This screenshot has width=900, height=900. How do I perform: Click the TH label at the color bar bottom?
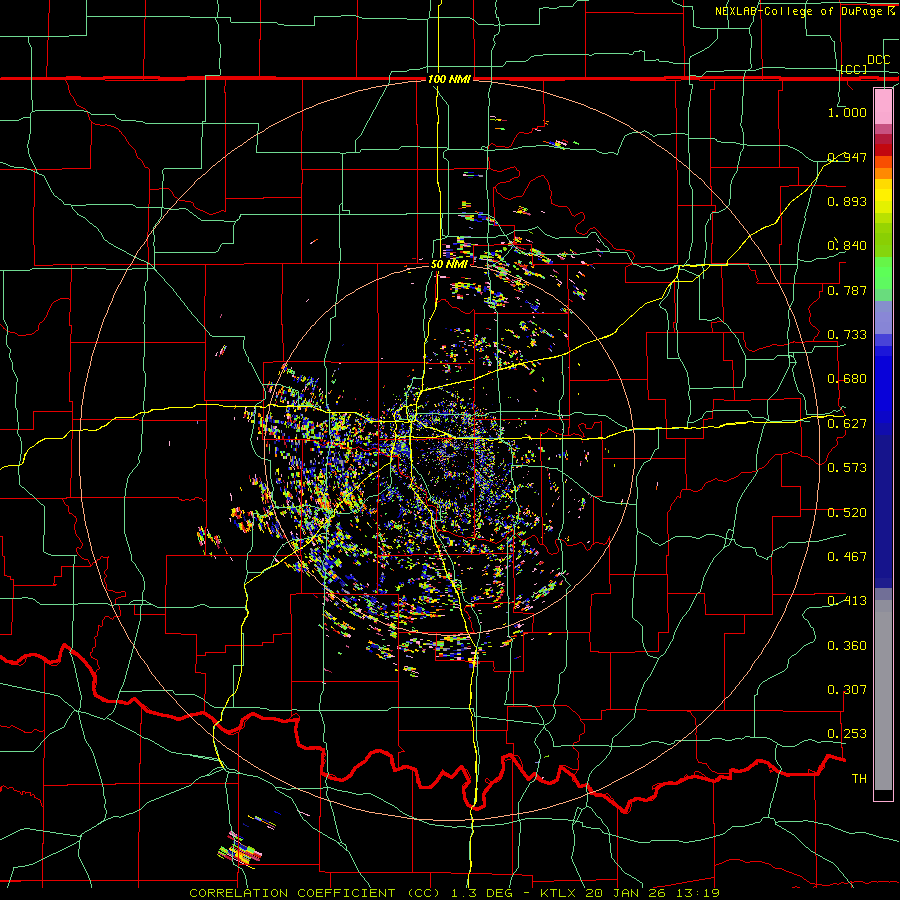[x=859, y=779]
